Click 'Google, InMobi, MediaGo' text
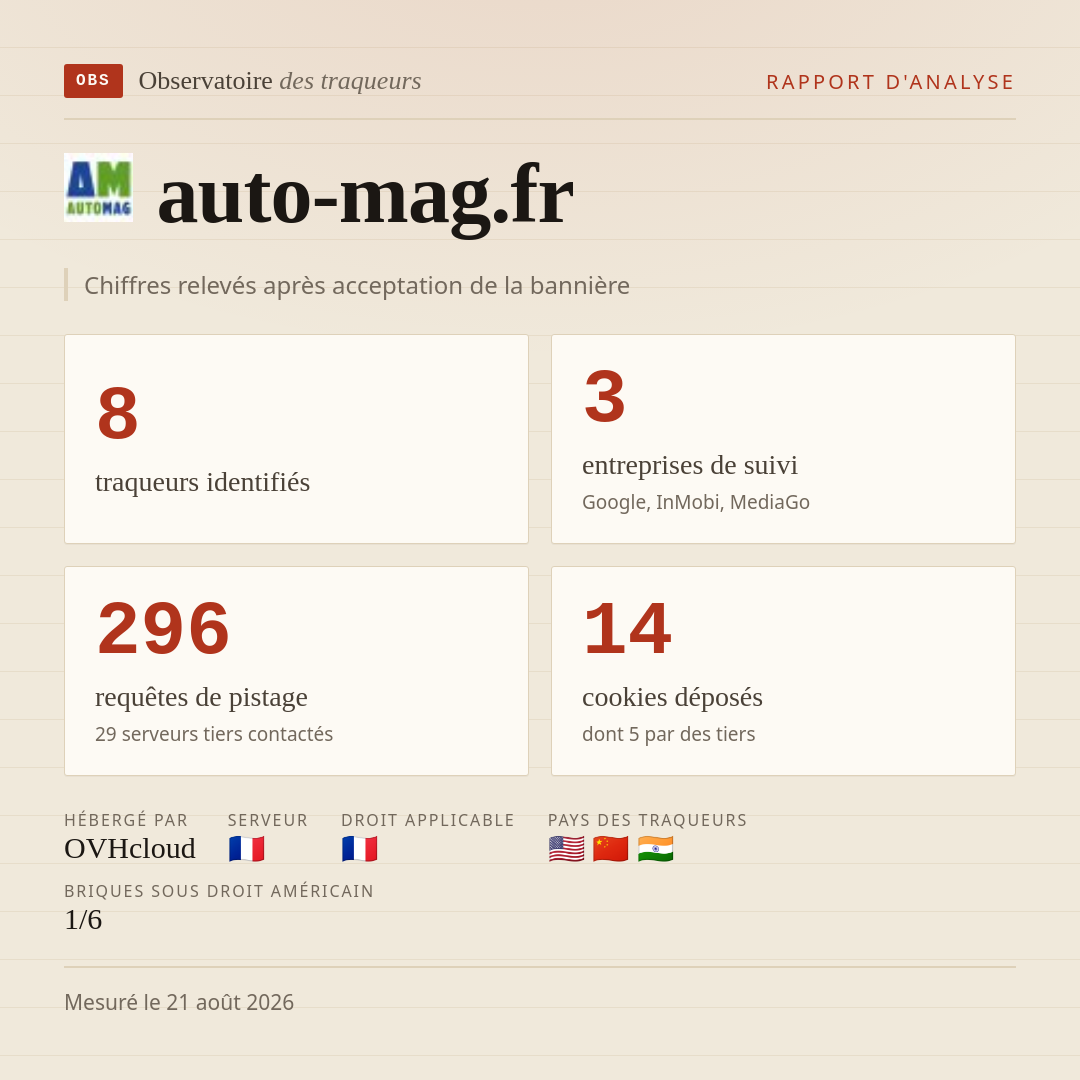Image resolution: width=1080 pixels, height=1080 pixels. [696, 502]
